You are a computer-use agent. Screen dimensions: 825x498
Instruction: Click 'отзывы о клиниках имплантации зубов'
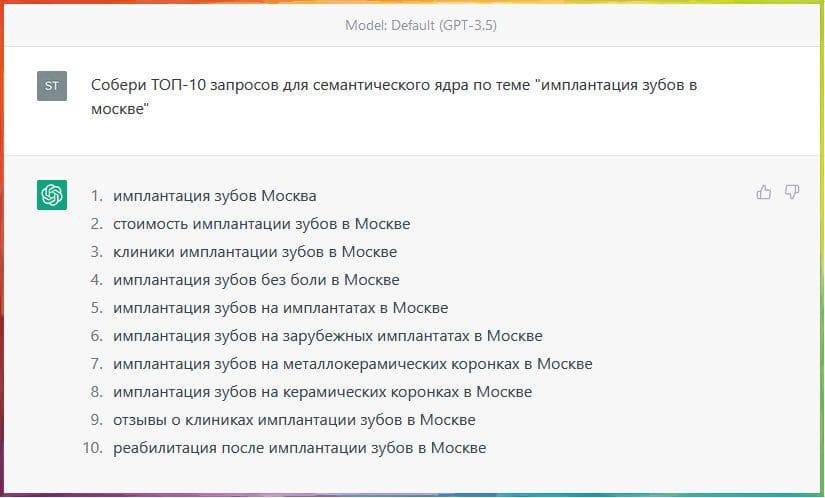pos(294,420)
